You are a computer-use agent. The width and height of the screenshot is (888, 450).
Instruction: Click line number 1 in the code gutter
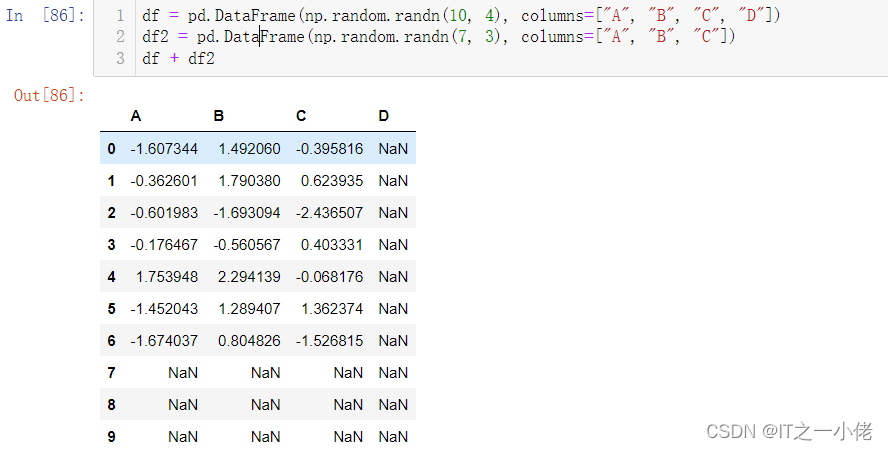(120, 15)
